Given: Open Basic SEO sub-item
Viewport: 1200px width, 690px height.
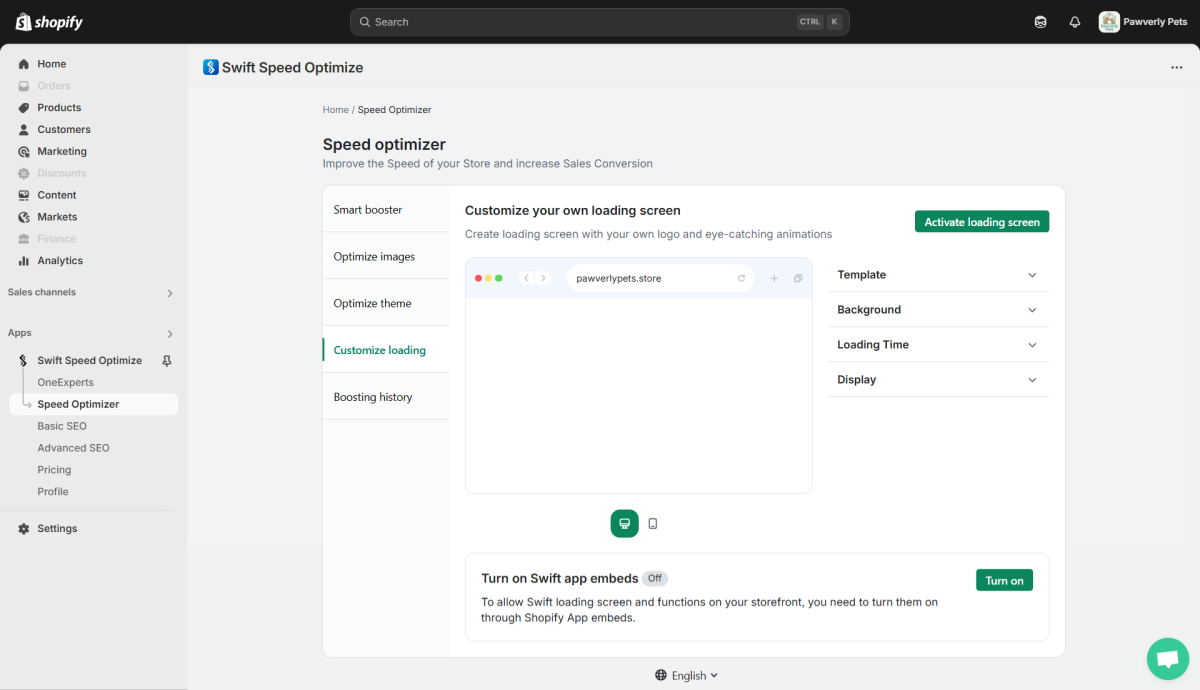Looking at the screenshot, I should click(62, 426).
